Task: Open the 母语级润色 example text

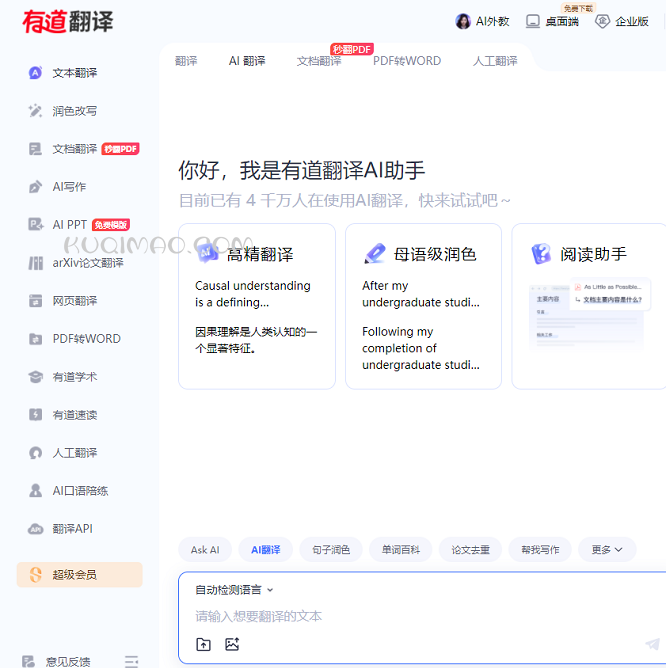Action: [421, 325]
